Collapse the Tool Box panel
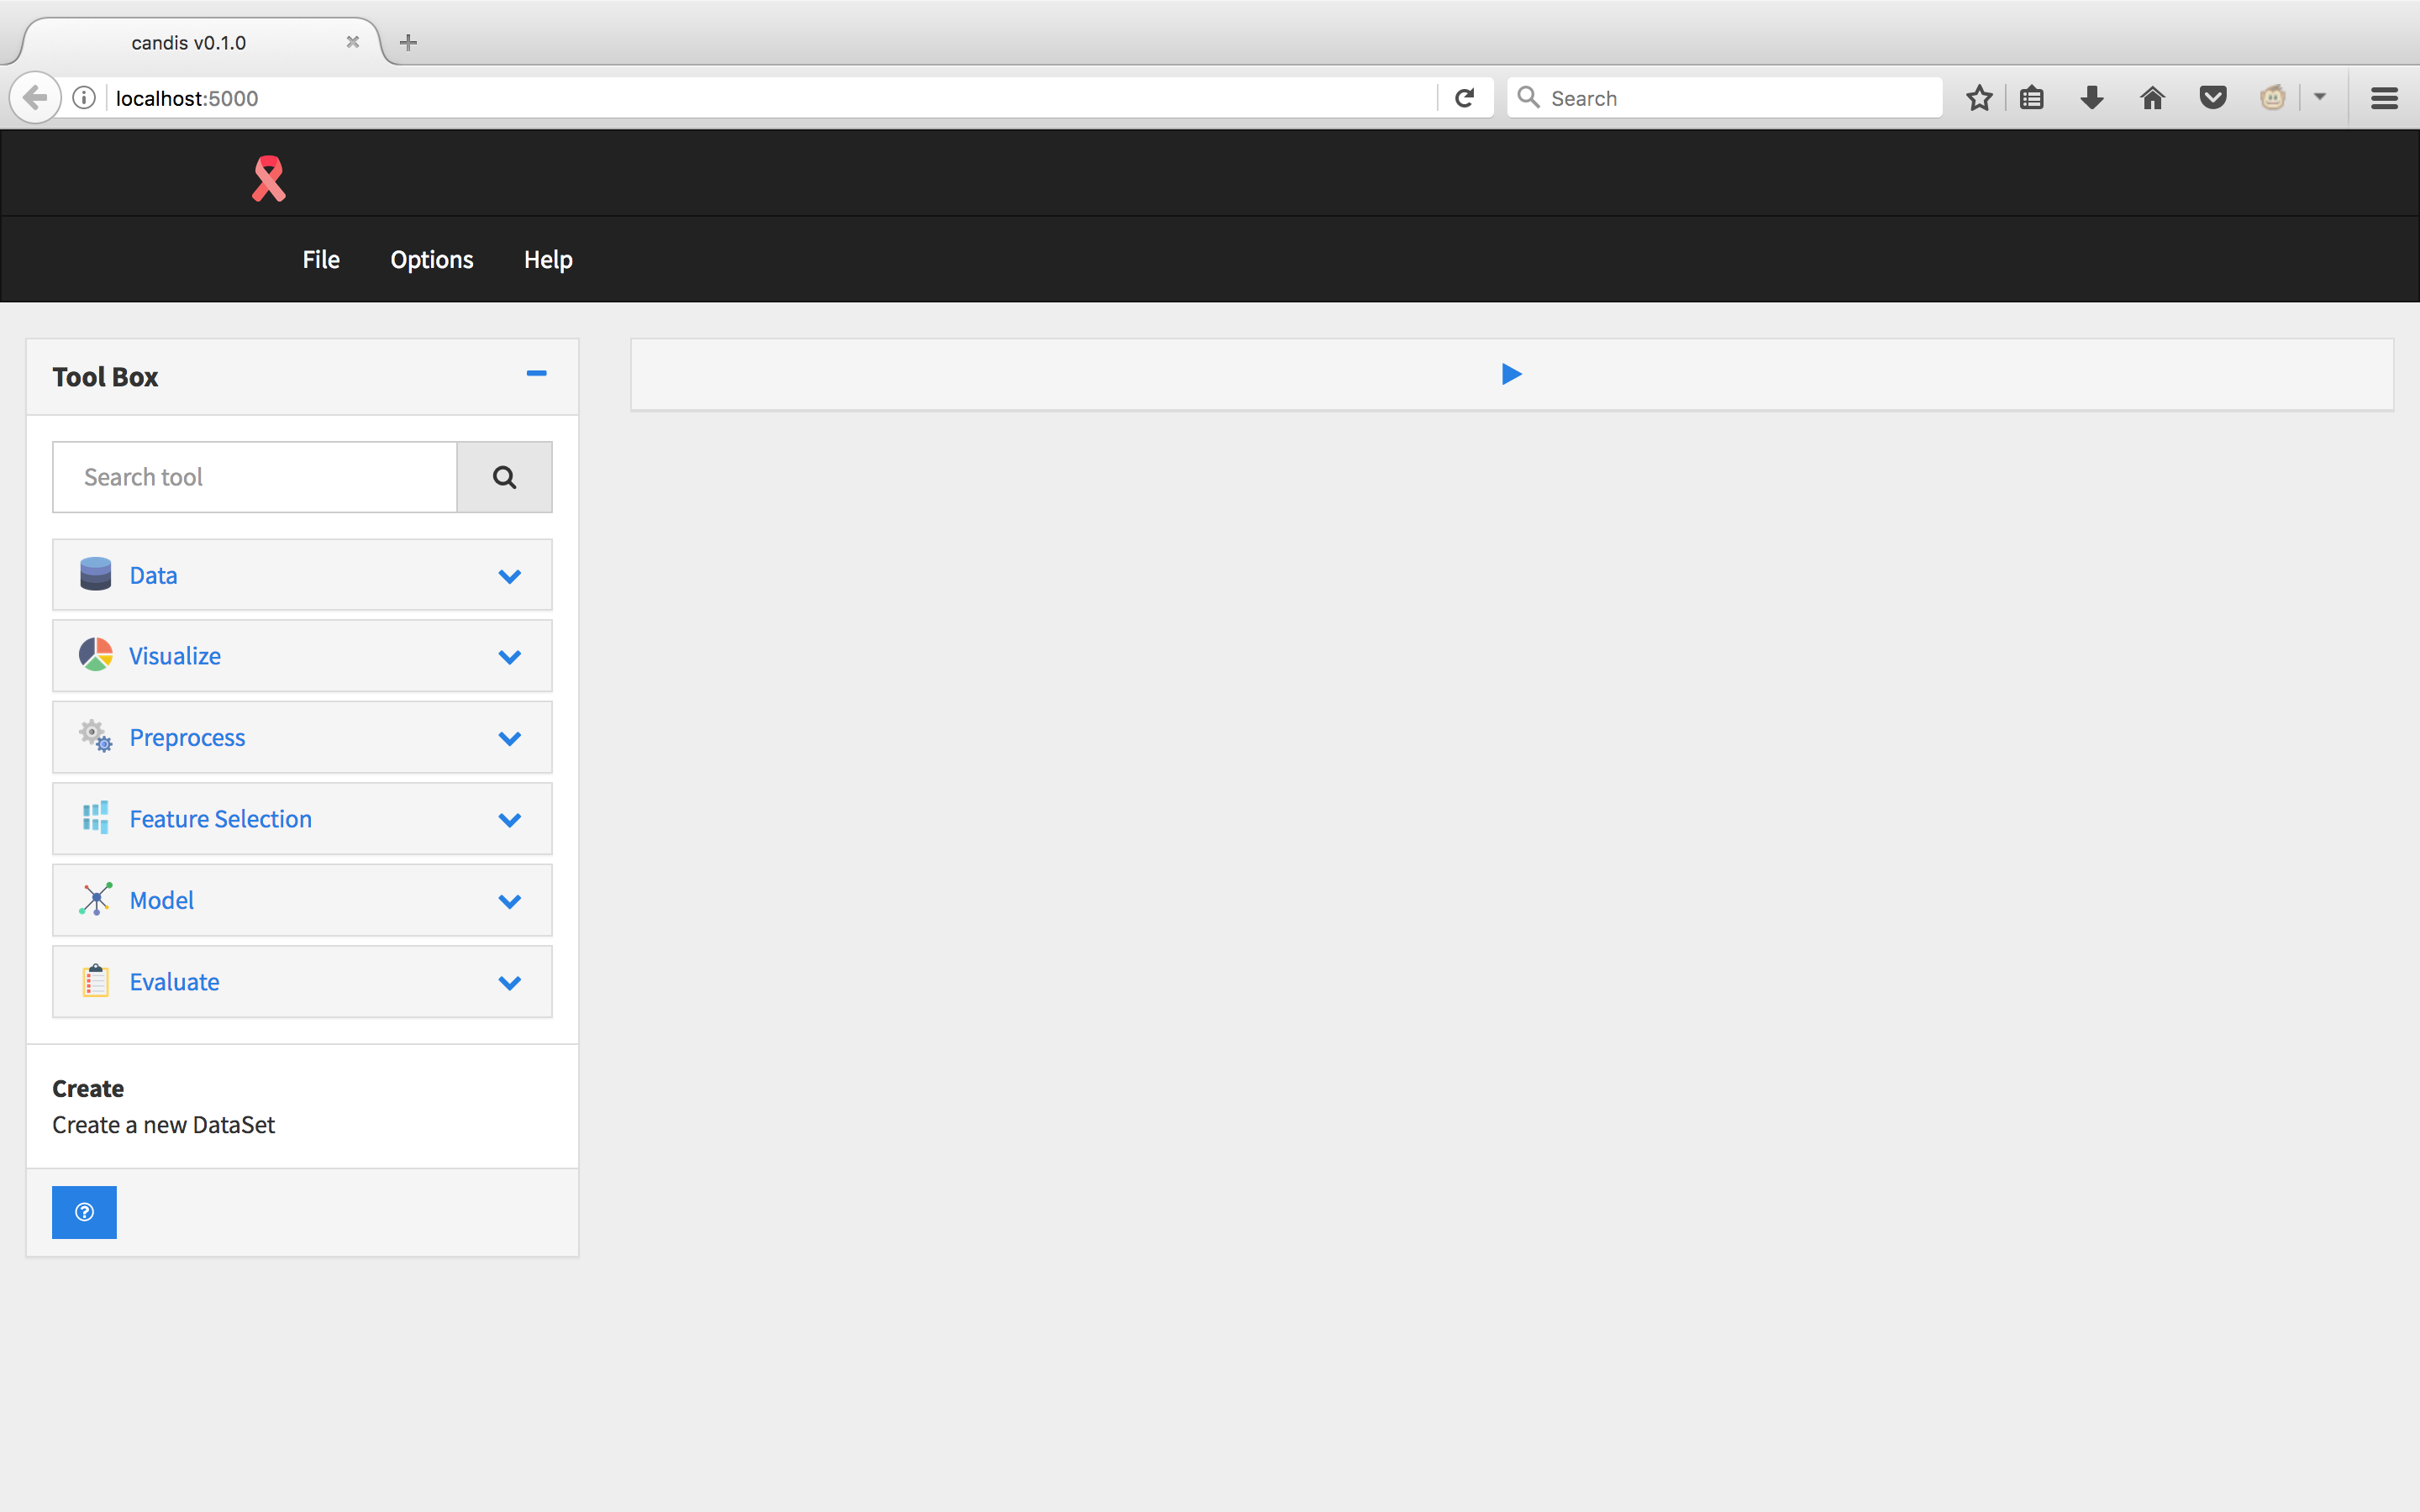The height and width of the screenshot is (1512, 2420). [x=536, y=374]
